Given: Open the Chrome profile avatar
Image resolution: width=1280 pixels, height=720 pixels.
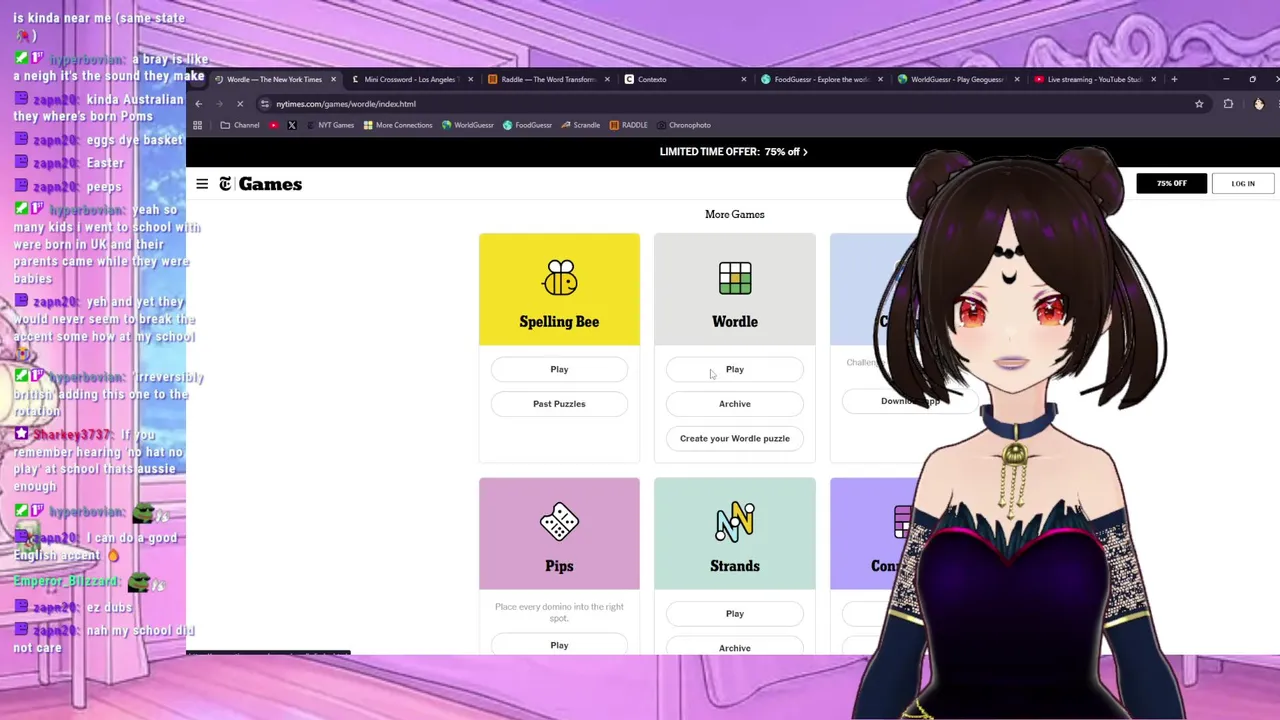Looking at the screenshot, I should point(1259,104).
